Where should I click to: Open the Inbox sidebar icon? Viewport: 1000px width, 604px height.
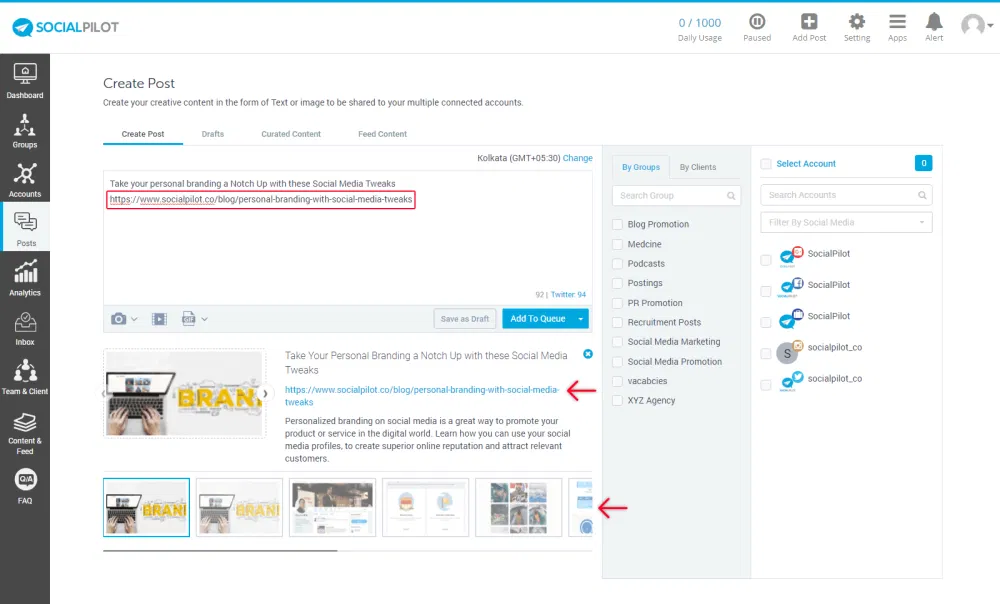[25, 327]
